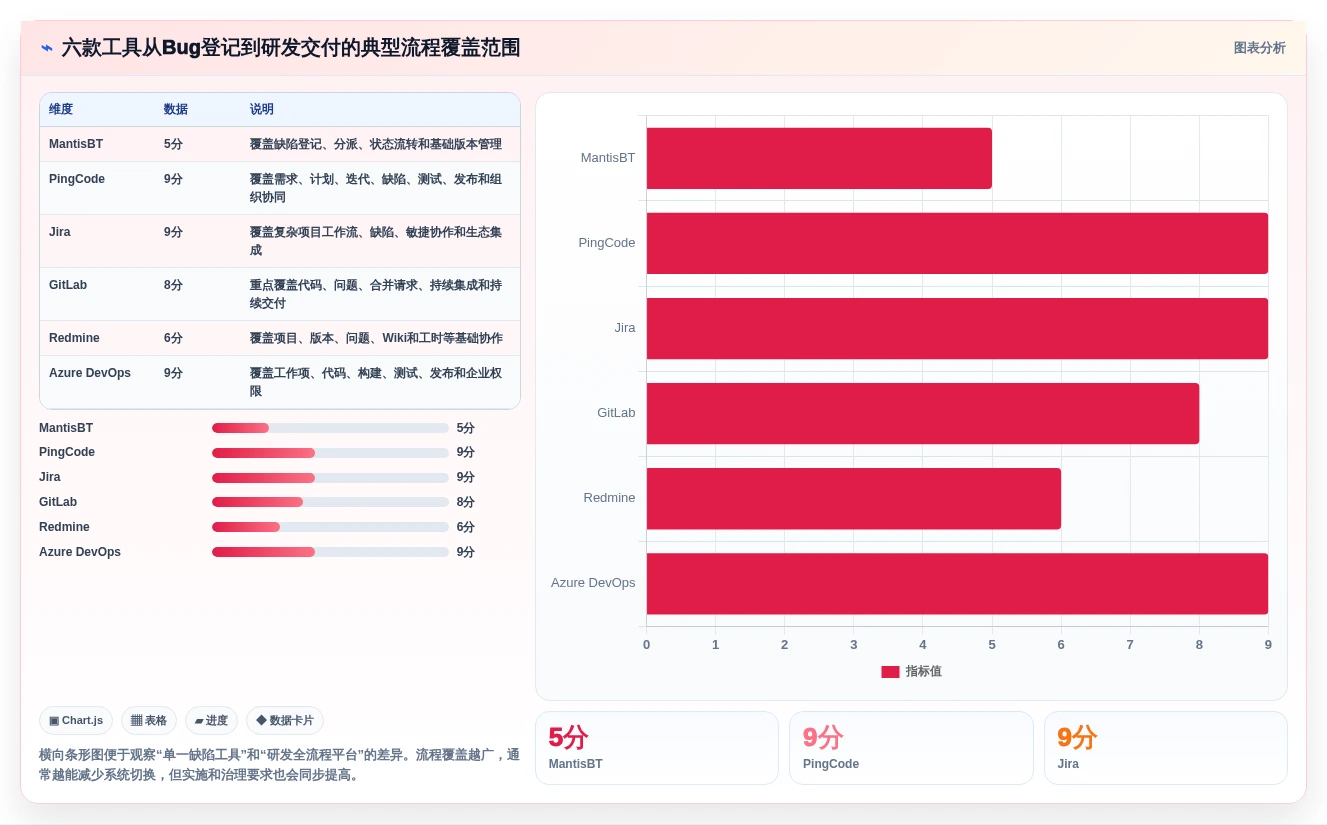
Task: Select the Jira table row name
Action: pos(60,232)
